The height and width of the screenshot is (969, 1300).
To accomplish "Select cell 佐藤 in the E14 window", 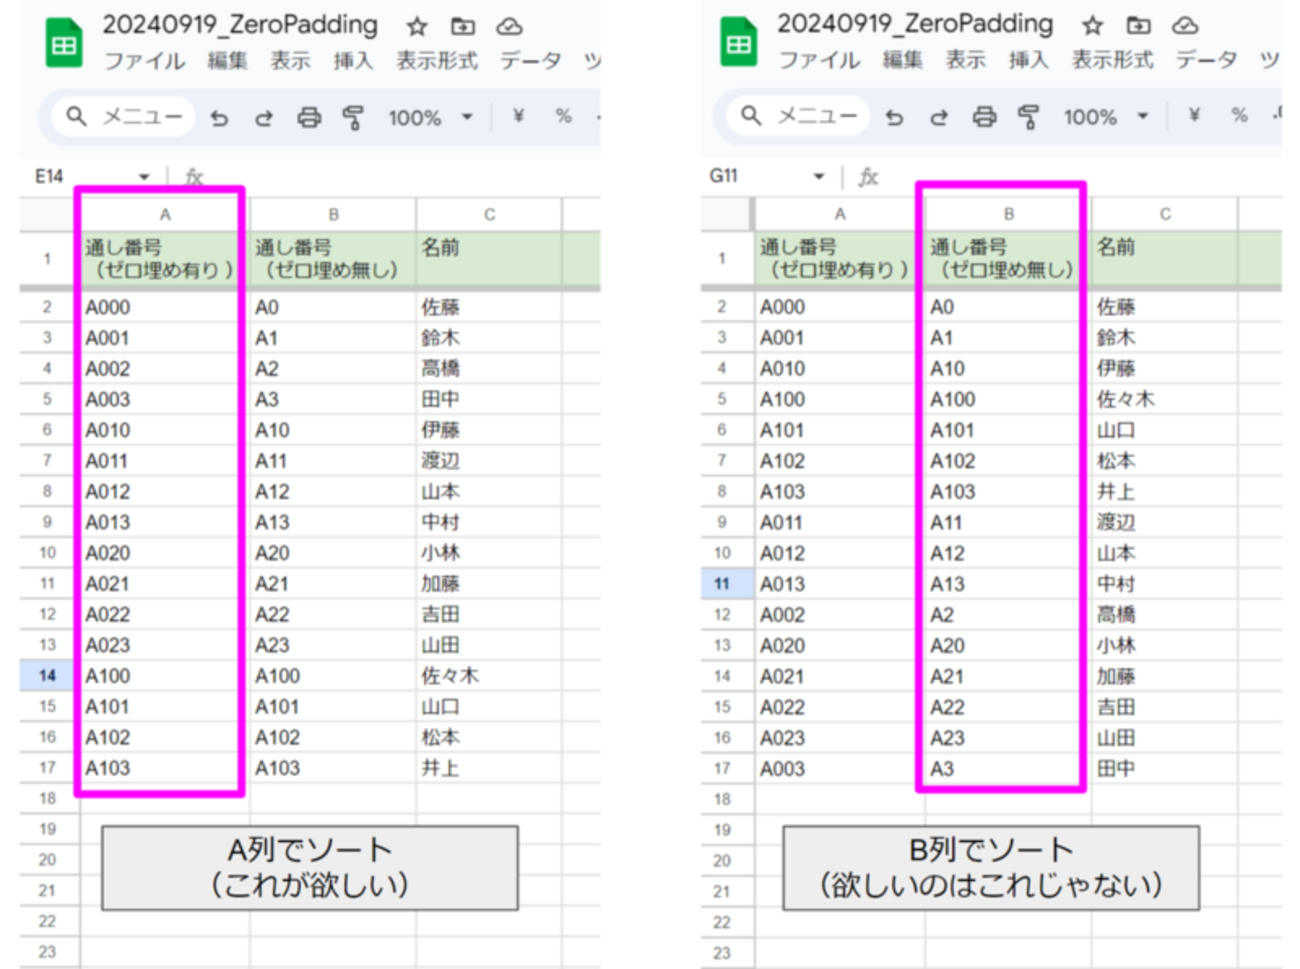I will pyautogui.click(x=489, y=307).
